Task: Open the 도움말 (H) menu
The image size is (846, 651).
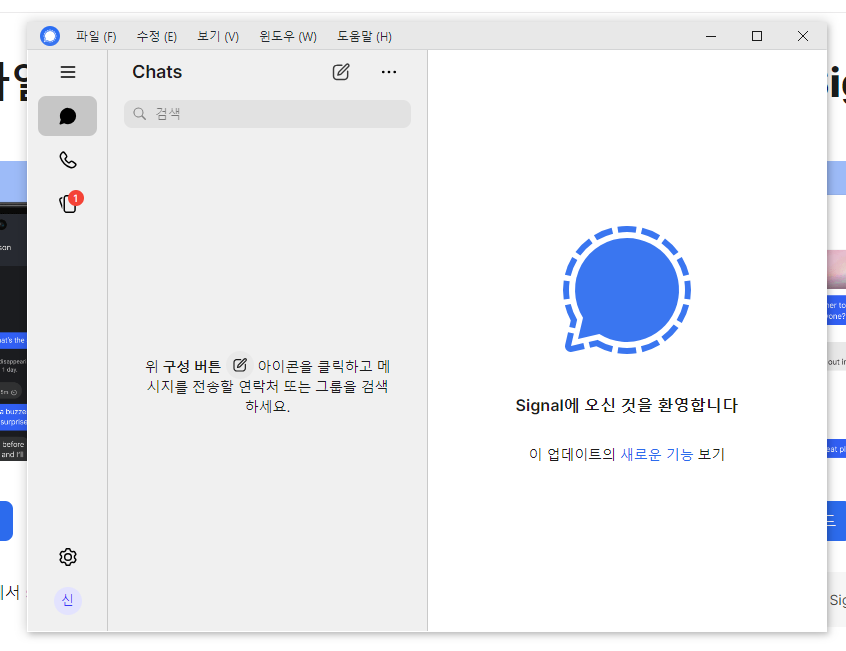Action: [364, 36]
